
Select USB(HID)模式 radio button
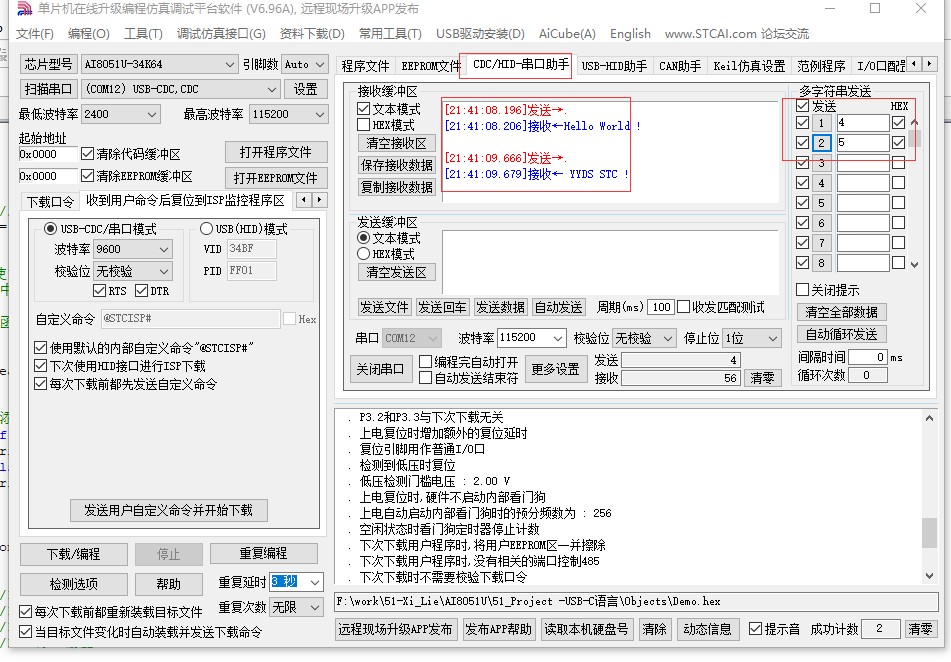pos(206,228)
